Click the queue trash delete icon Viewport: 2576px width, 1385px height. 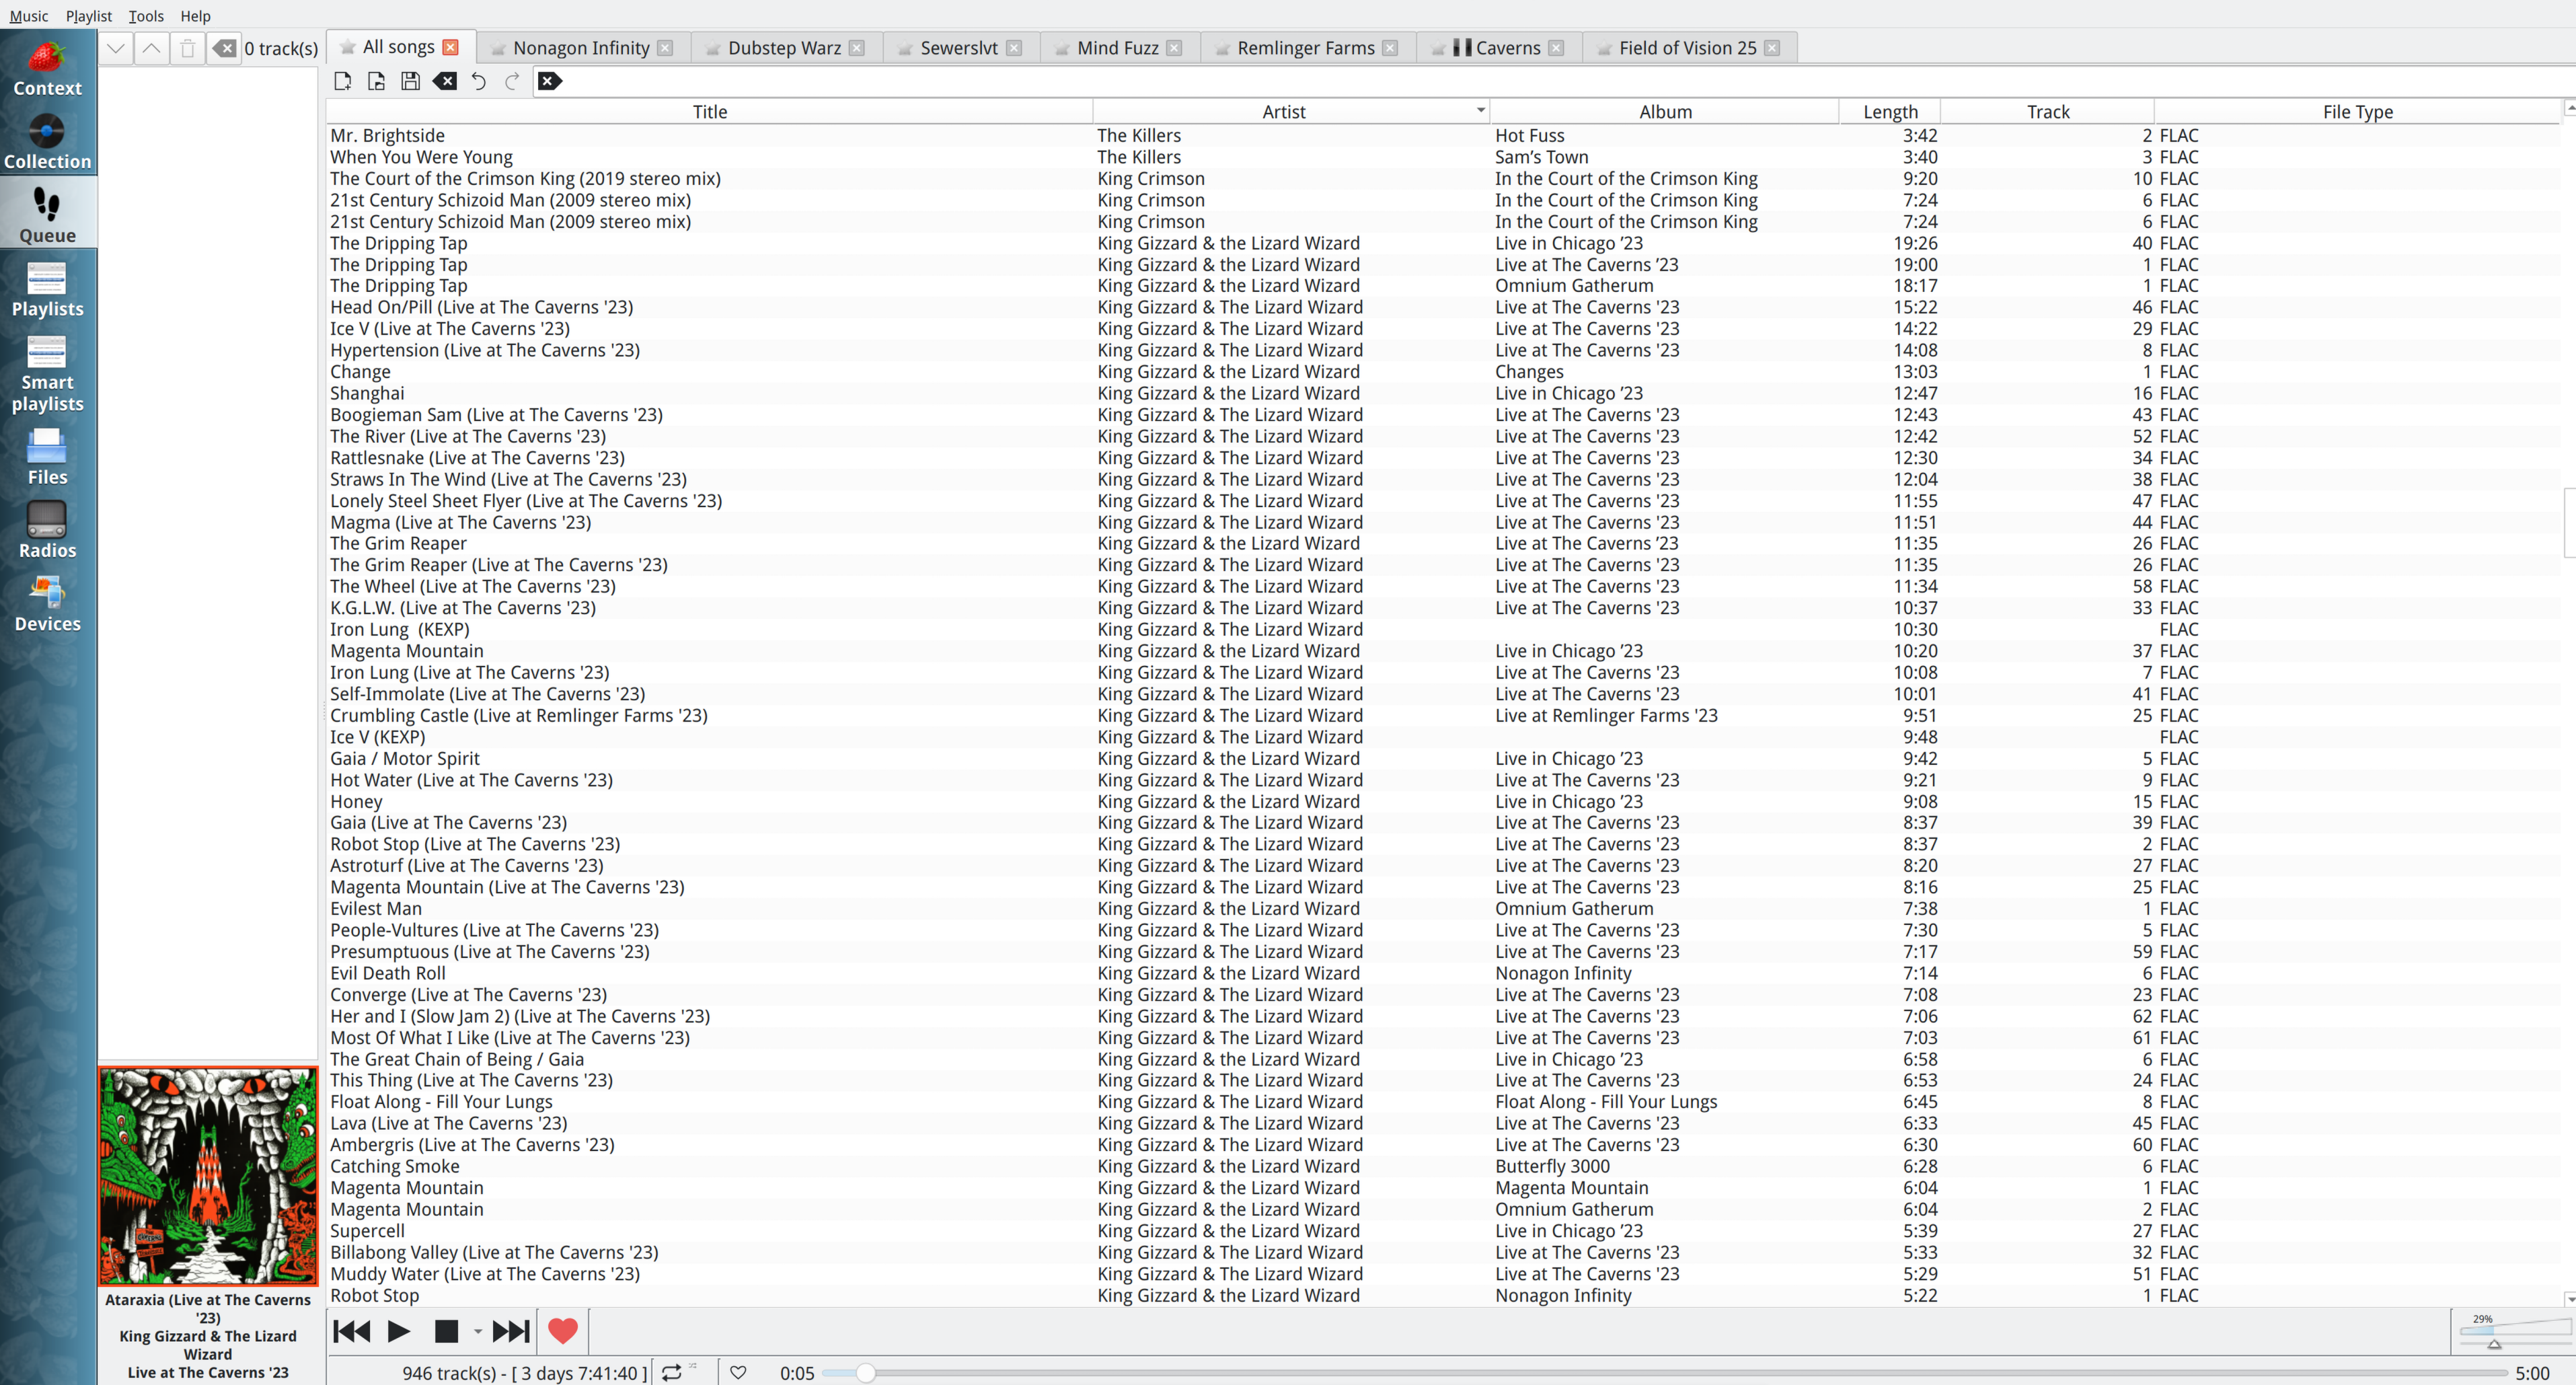(188, 48)
